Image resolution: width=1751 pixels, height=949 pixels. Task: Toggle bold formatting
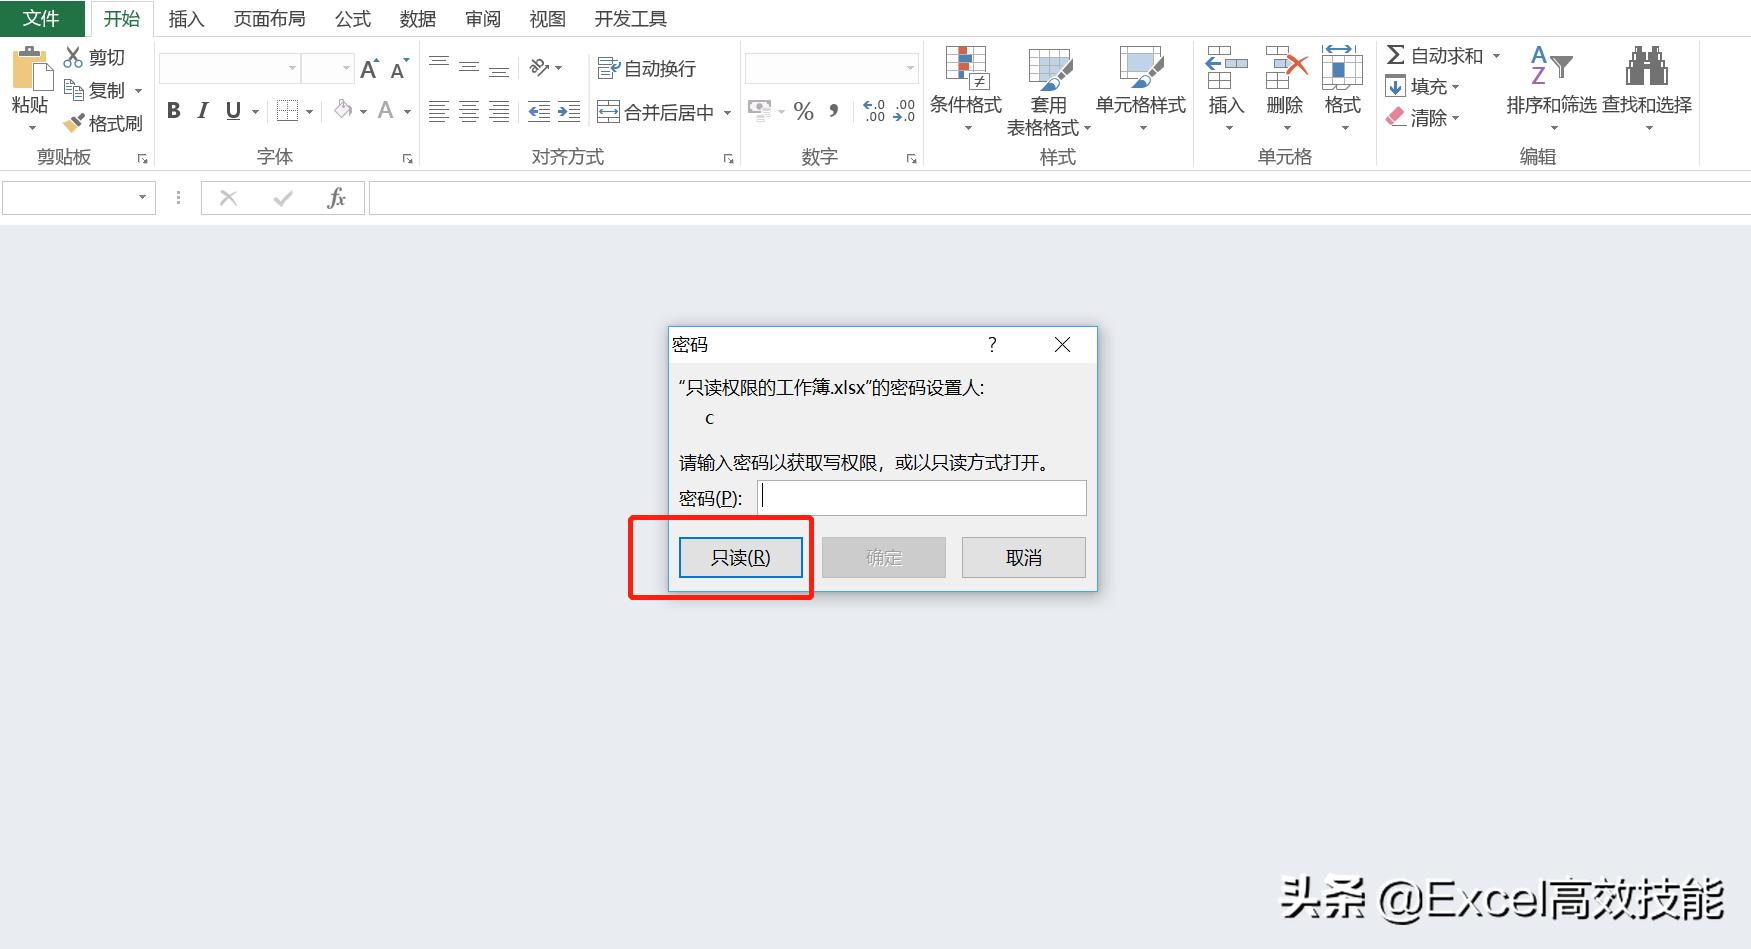click(172, 111)
